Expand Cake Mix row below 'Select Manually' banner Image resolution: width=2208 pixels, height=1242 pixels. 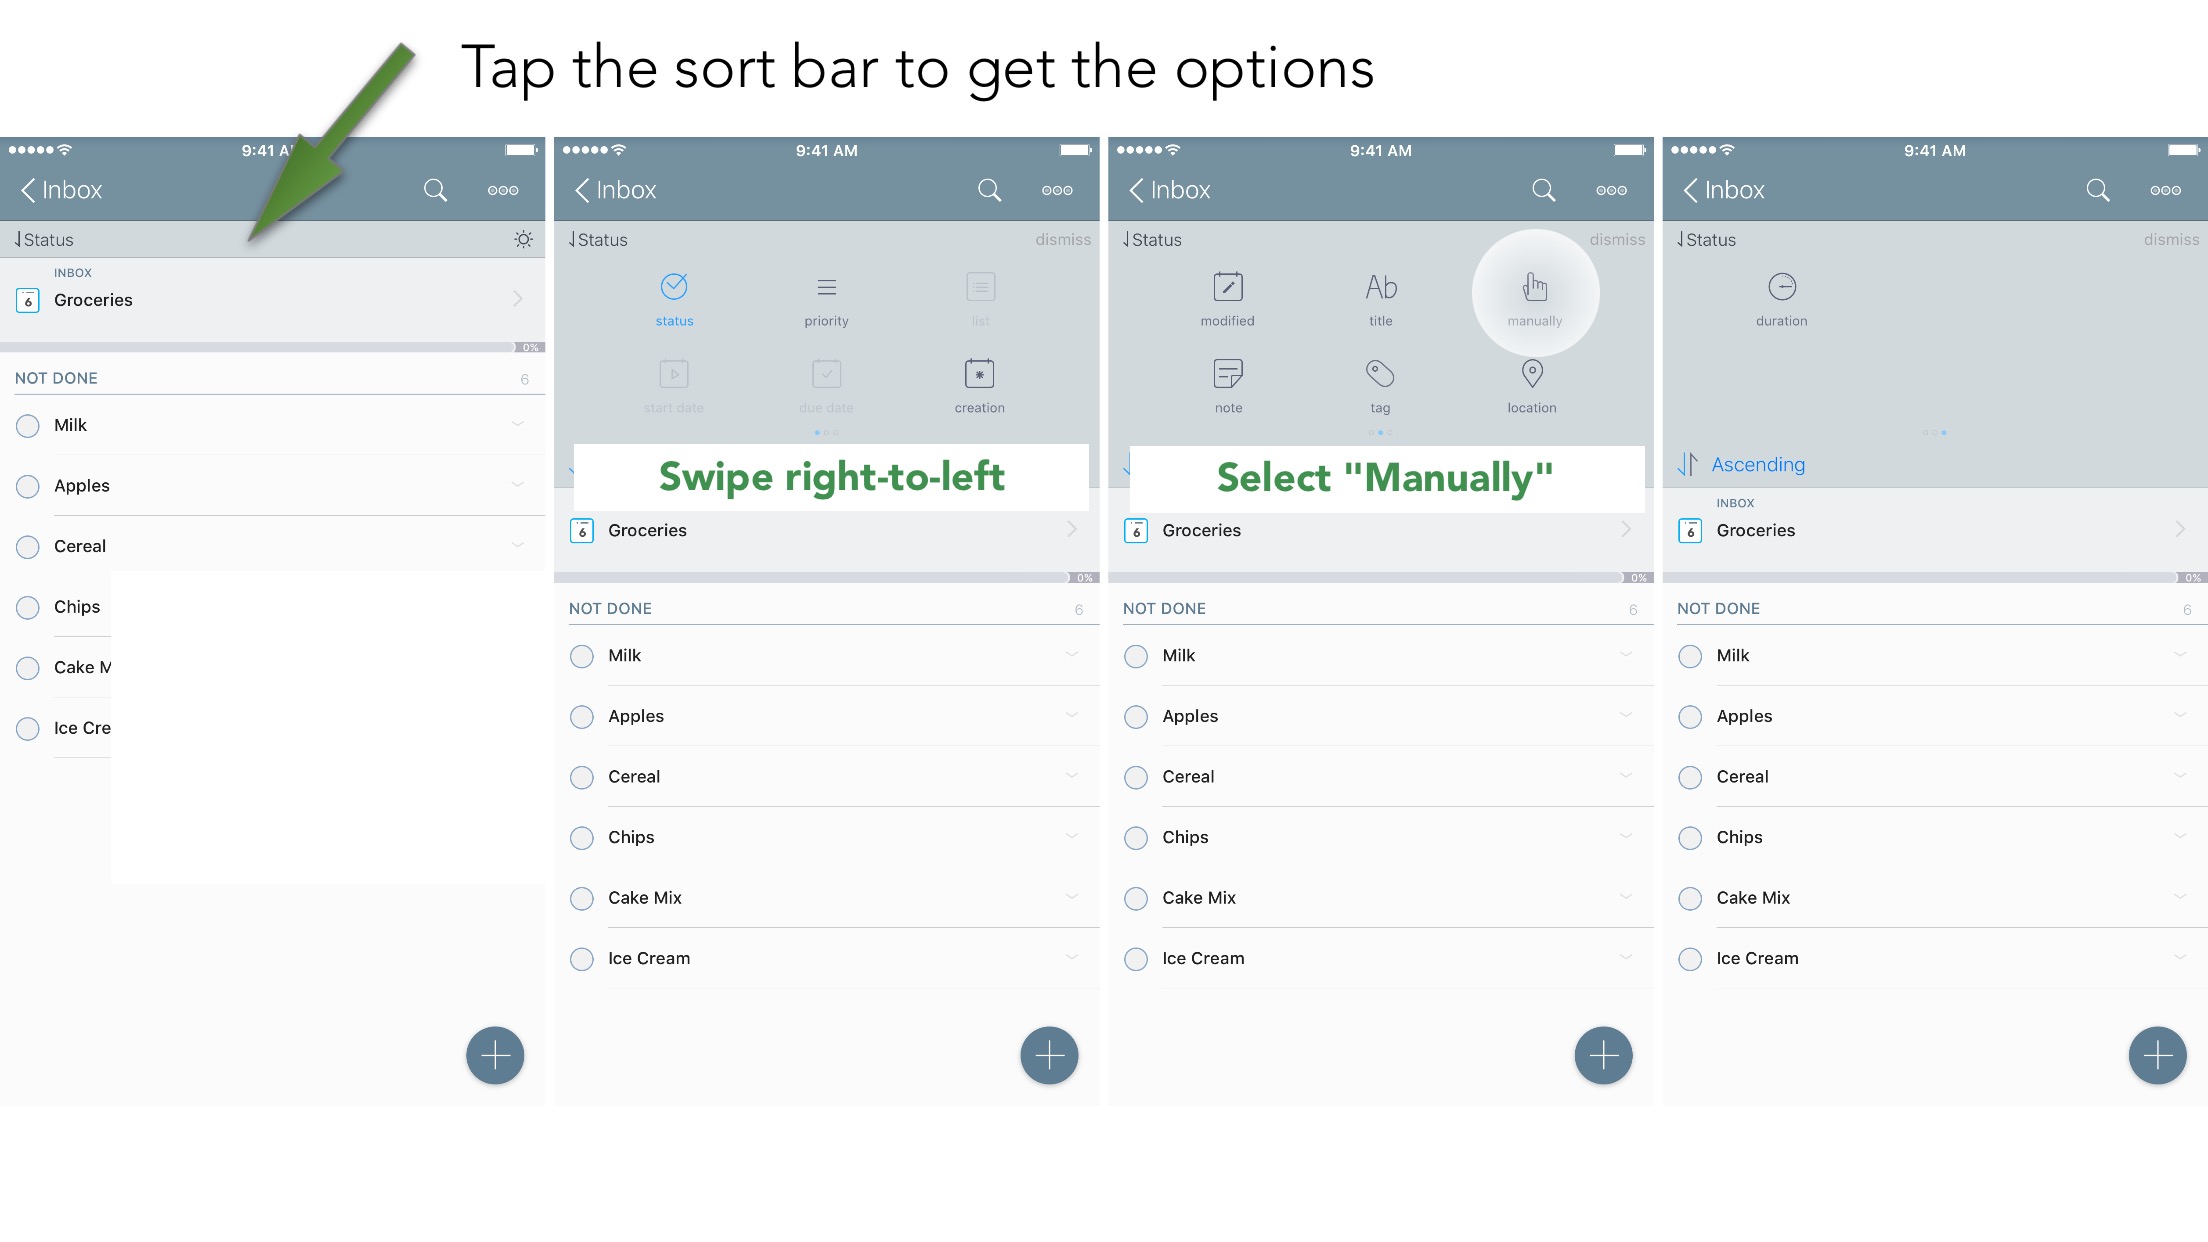coord(1626,897)
